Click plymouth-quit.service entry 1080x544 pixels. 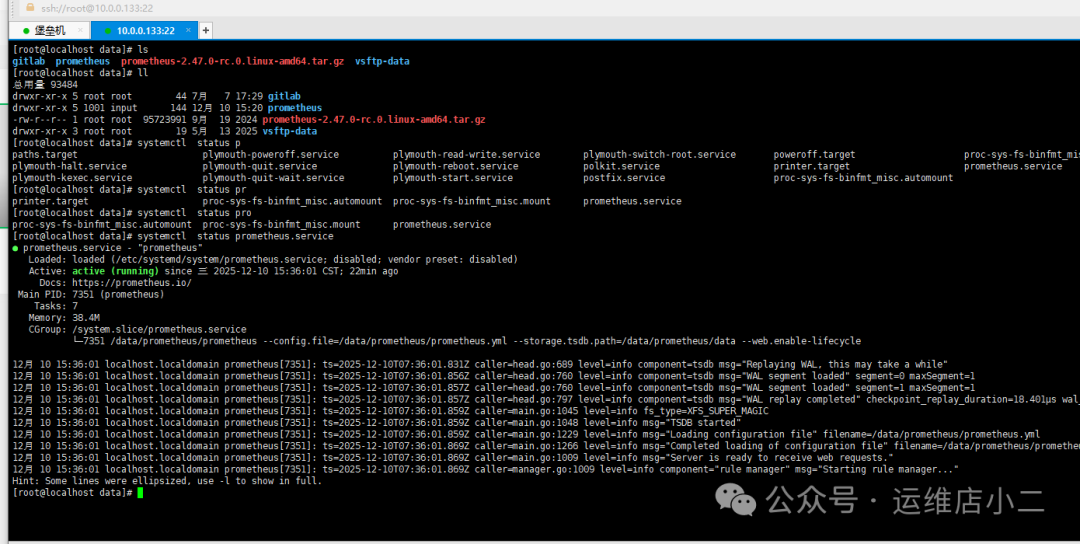(260, 167)
